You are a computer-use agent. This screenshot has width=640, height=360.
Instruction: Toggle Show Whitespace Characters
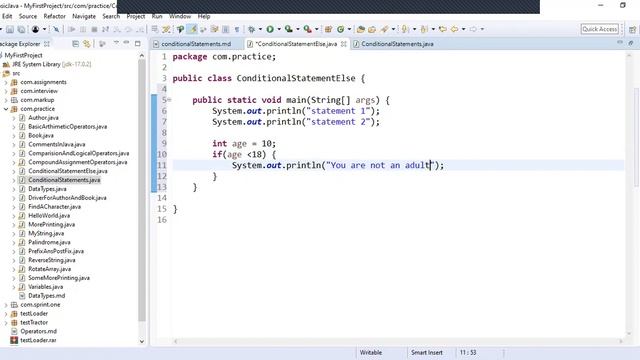pos(237,29)
